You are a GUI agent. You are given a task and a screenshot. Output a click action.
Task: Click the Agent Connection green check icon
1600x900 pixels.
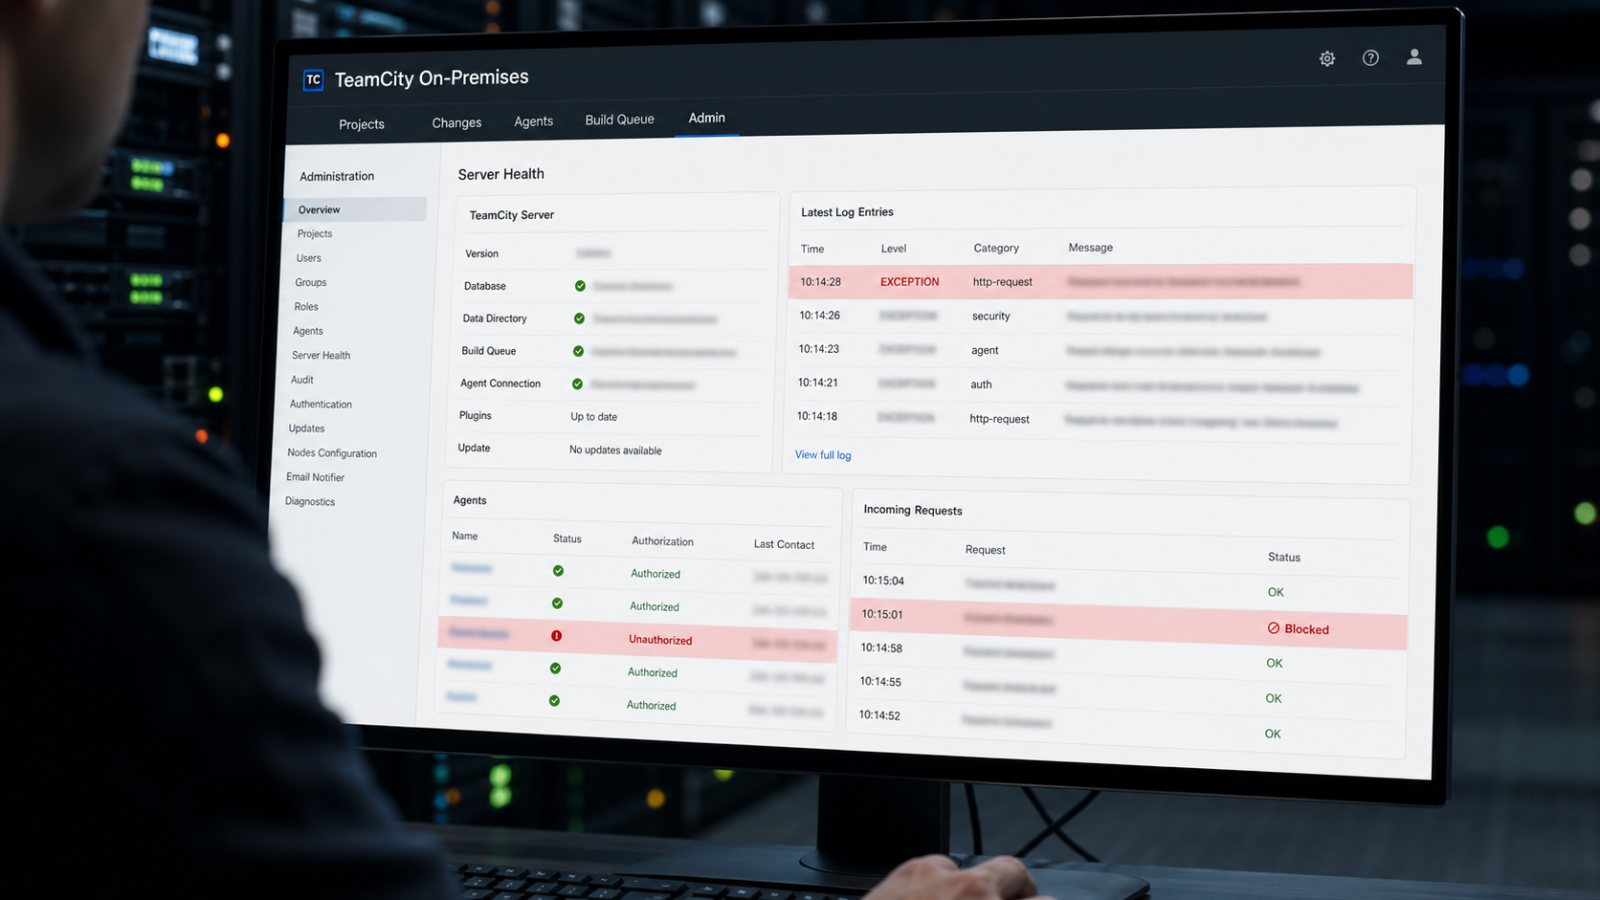click(577, 384)
